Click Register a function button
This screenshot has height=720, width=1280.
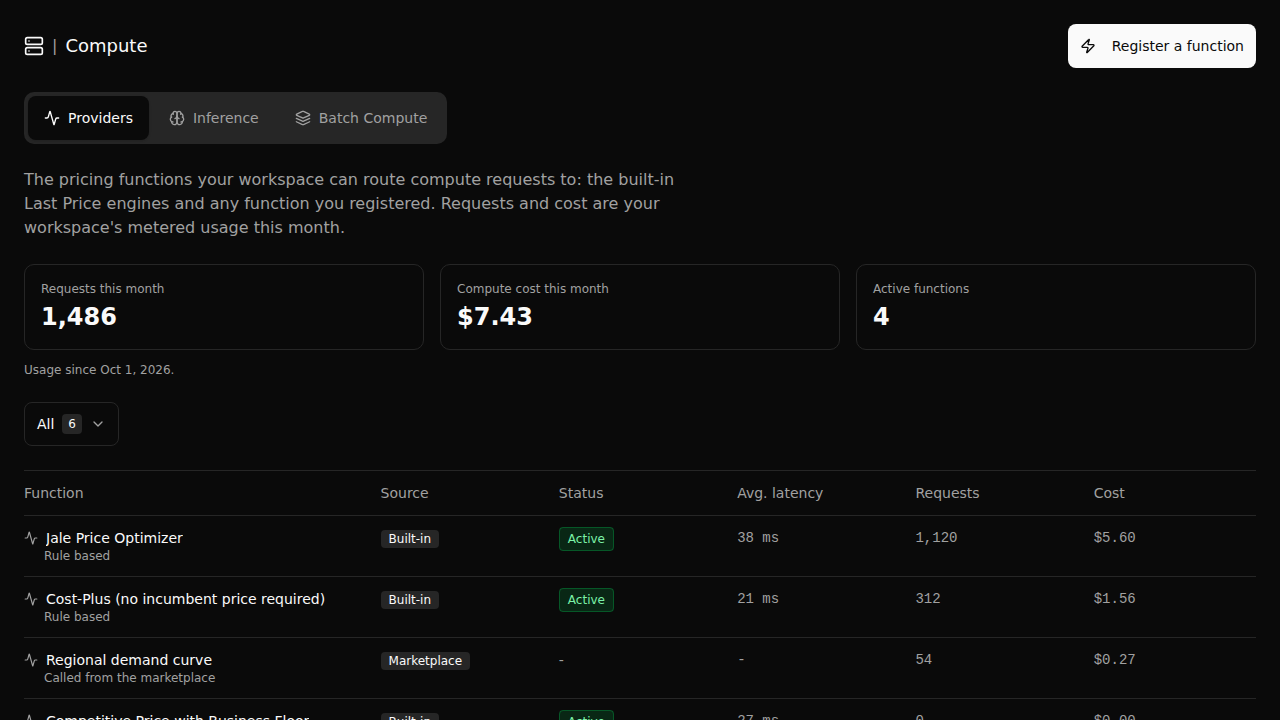coord(1162,46)
